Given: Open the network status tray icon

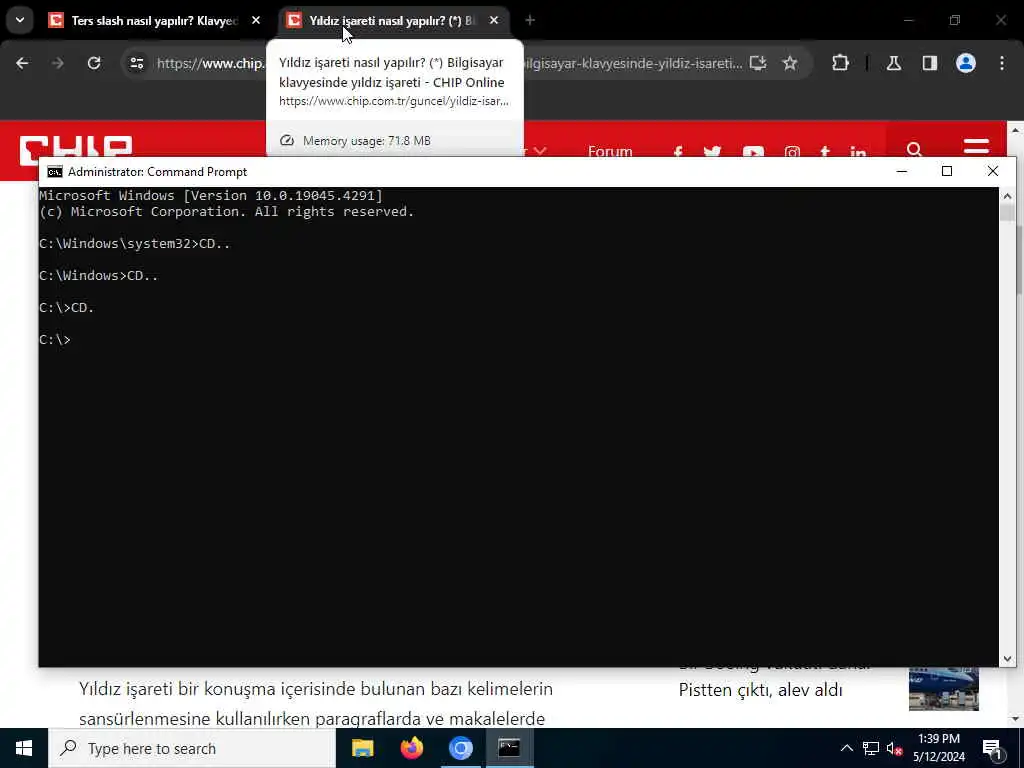Looking at the screenshot, I should [x=871, y=748].
